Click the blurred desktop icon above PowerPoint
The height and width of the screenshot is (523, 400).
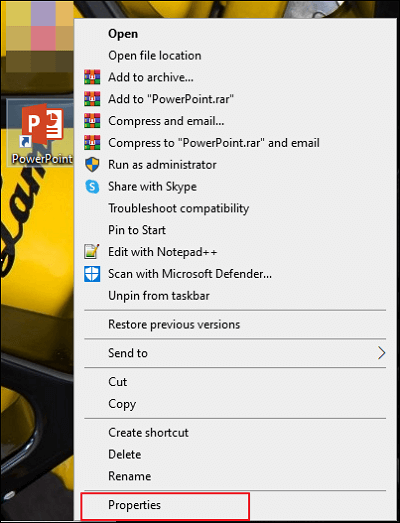40,36
